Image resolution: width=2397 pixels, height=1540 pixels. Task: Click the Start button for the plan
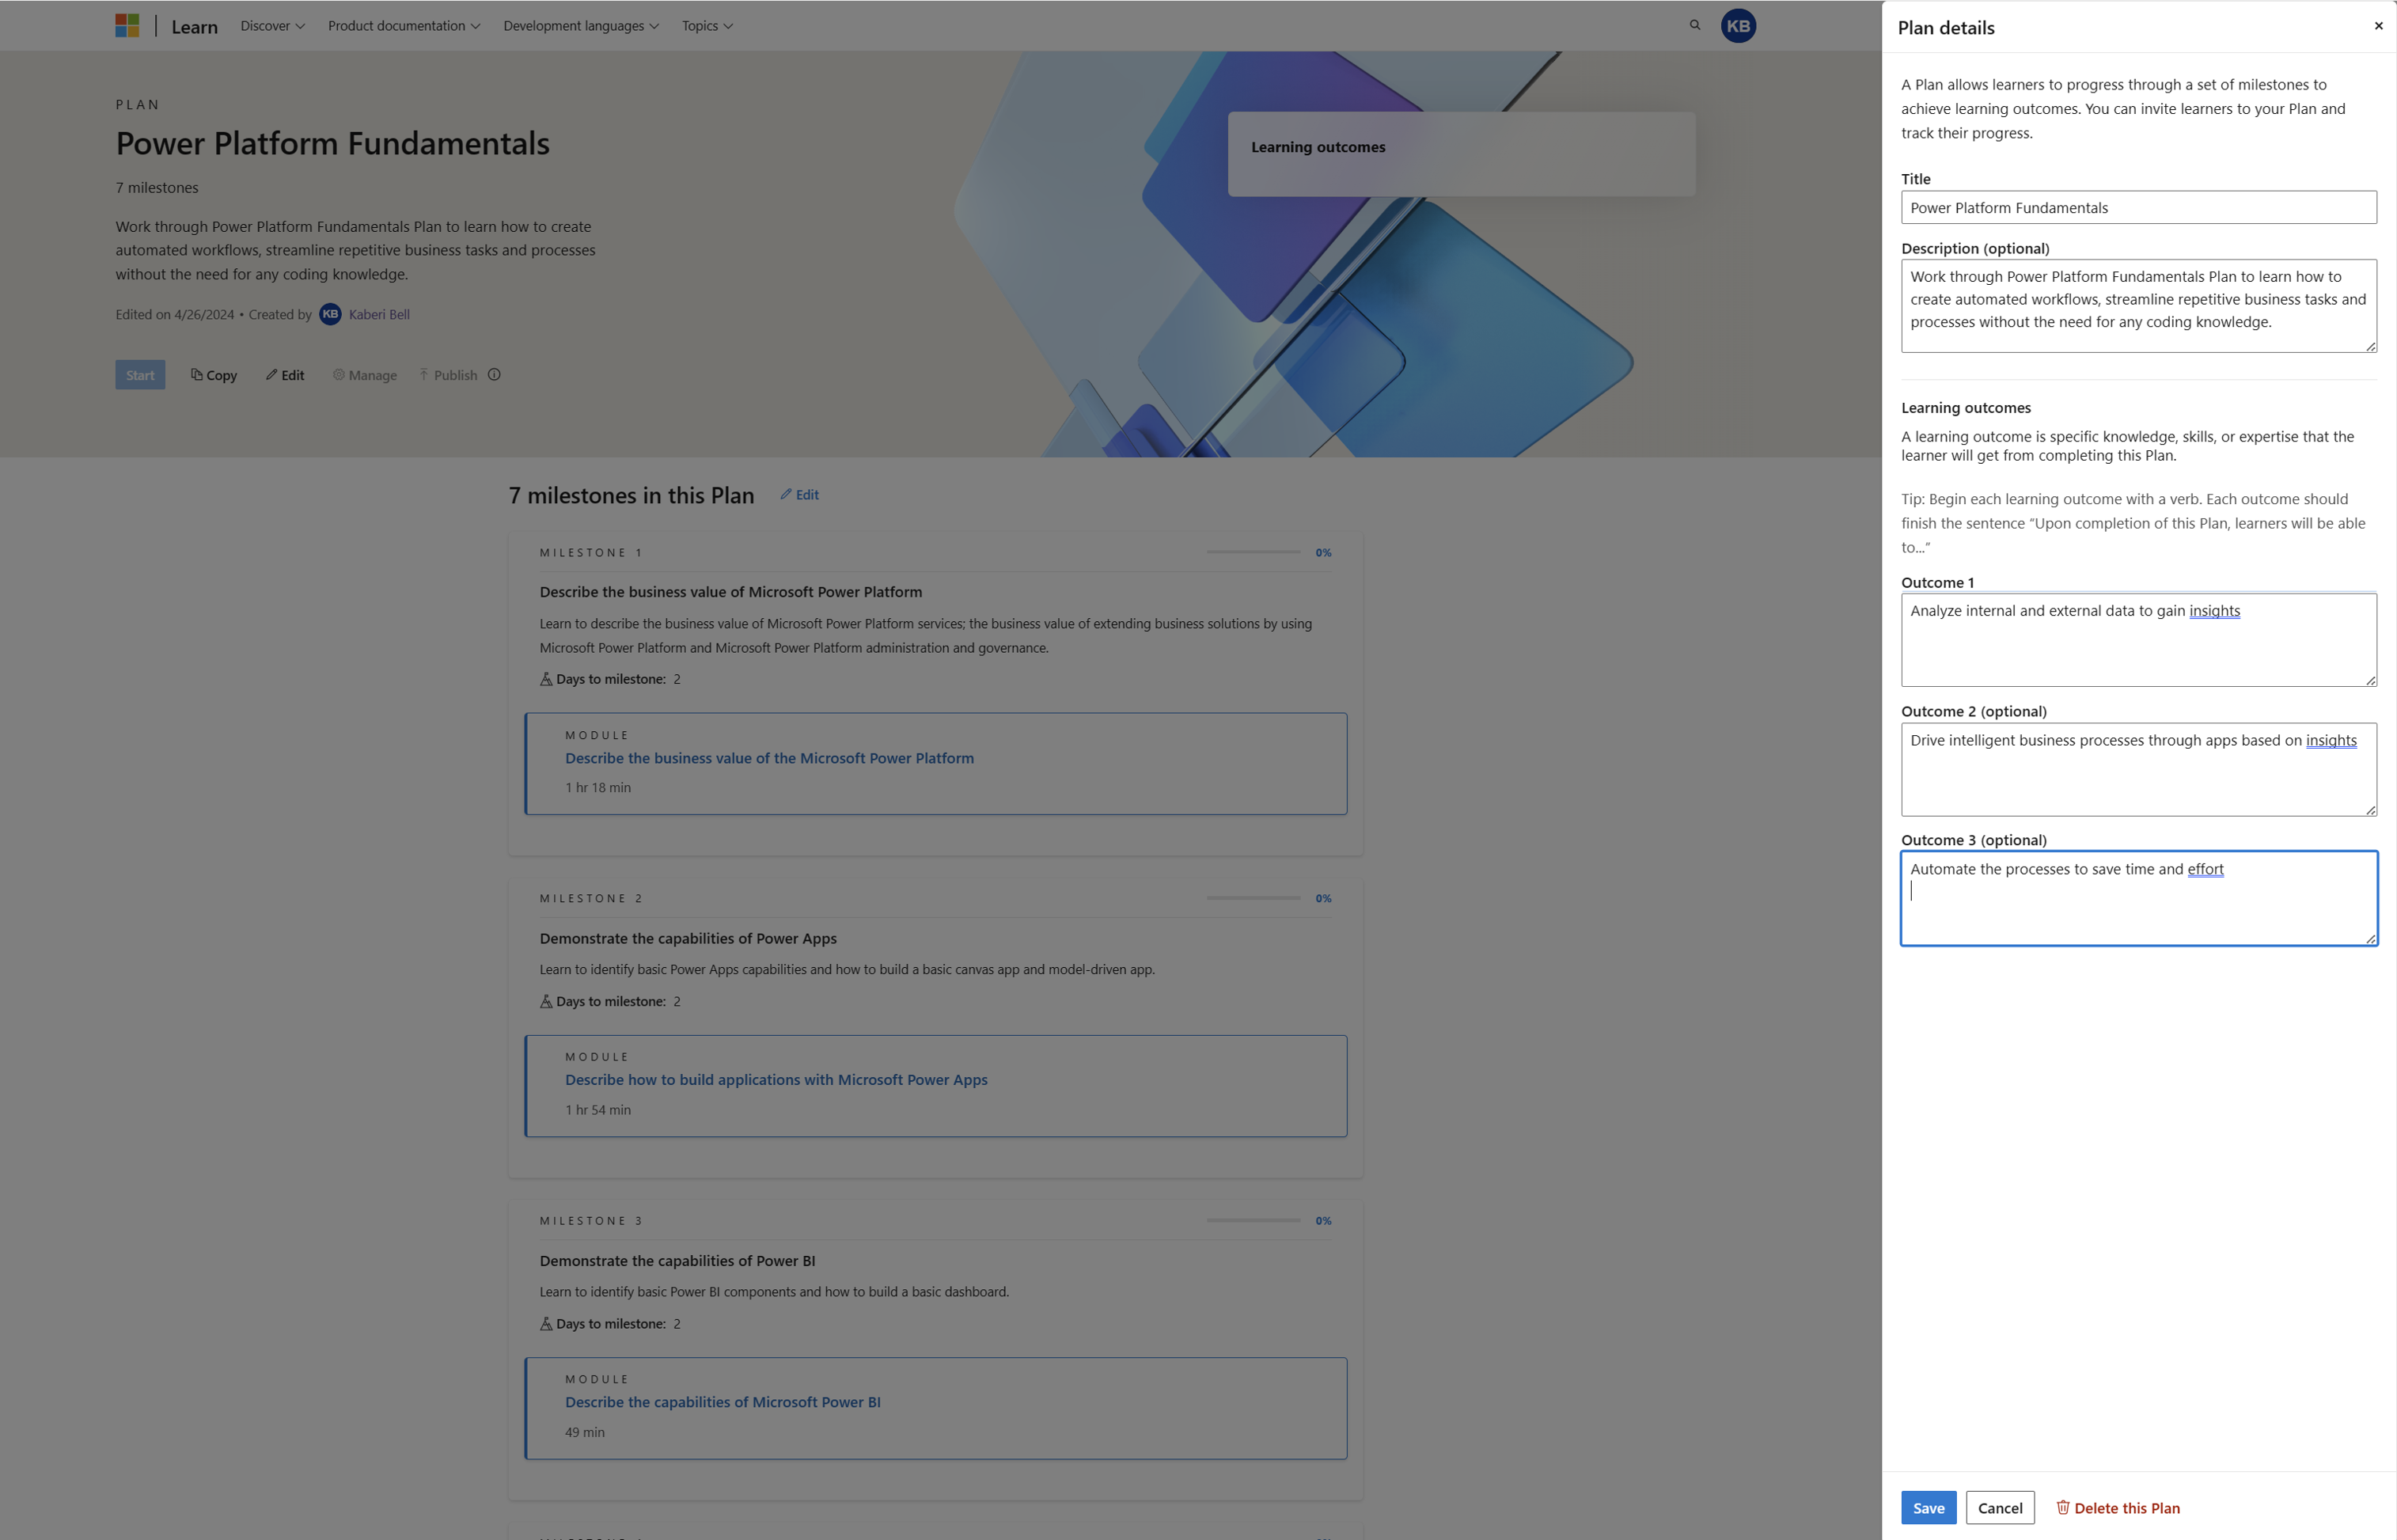(140, 374)
